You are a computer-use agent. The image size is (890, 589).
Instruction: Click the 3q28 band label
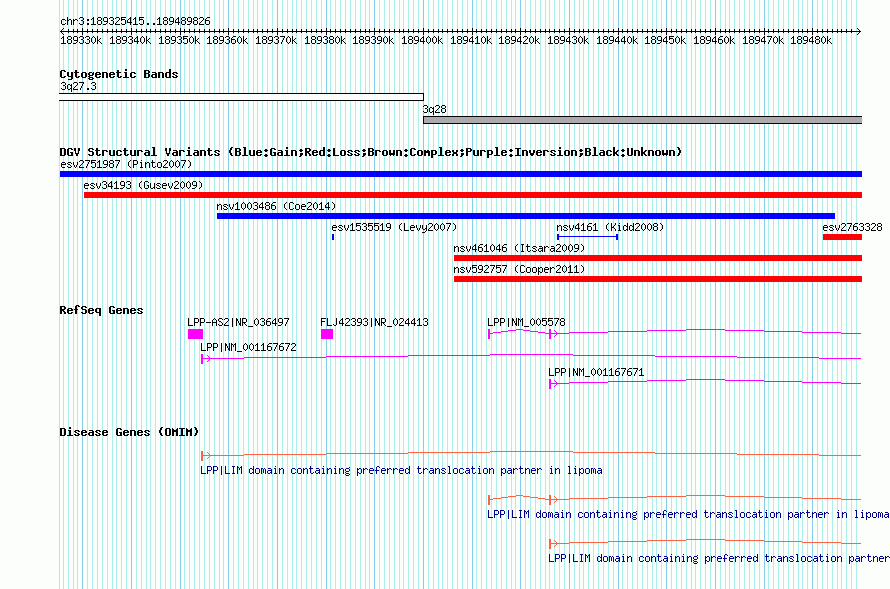pos(434,109)
